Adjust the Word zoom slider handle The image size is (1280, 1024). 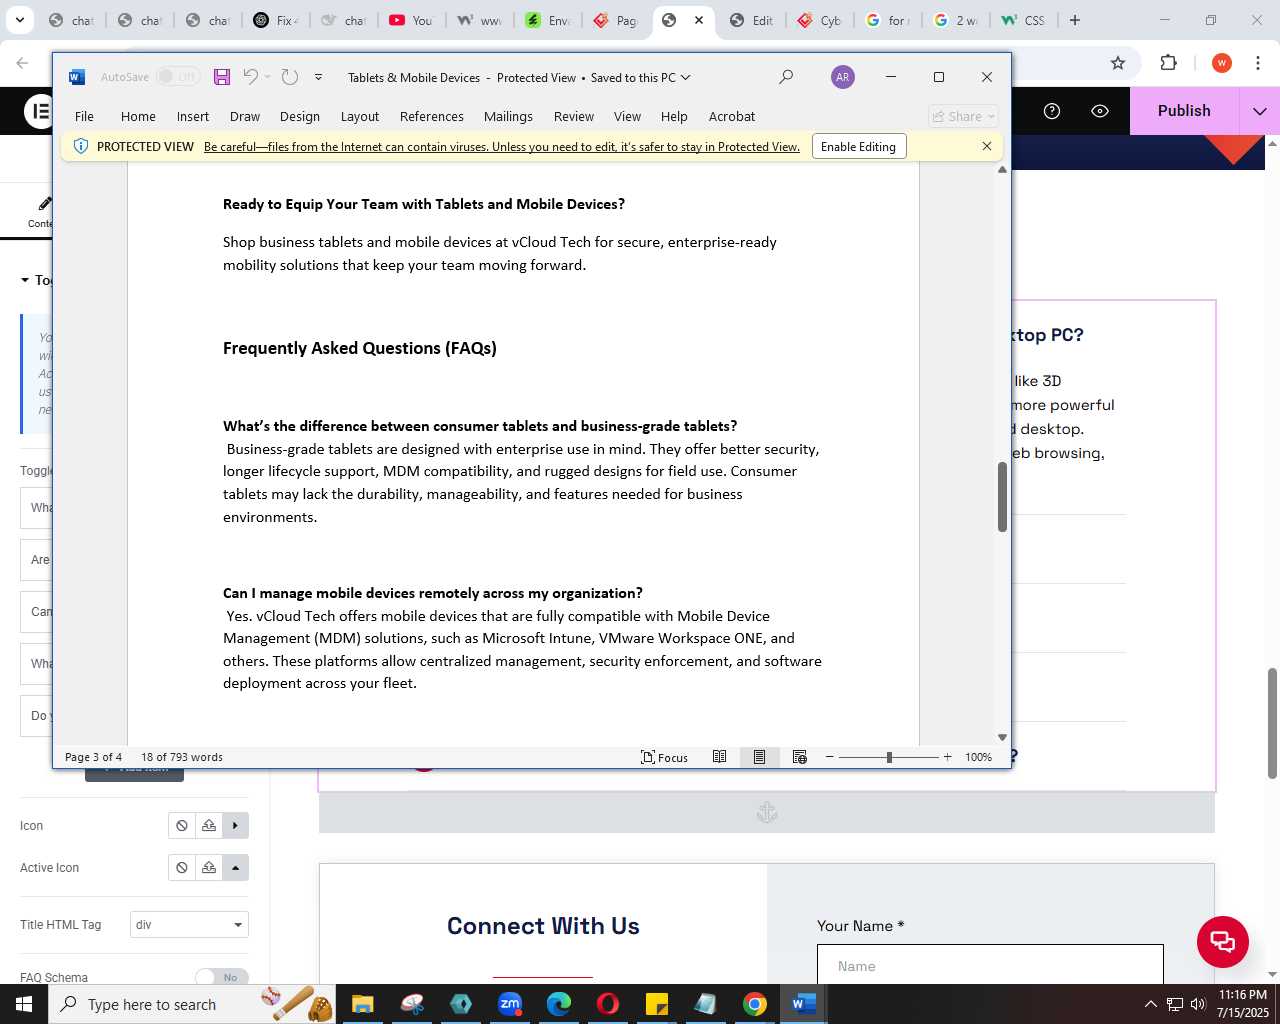pyautogui.click(x=889, y=757)
